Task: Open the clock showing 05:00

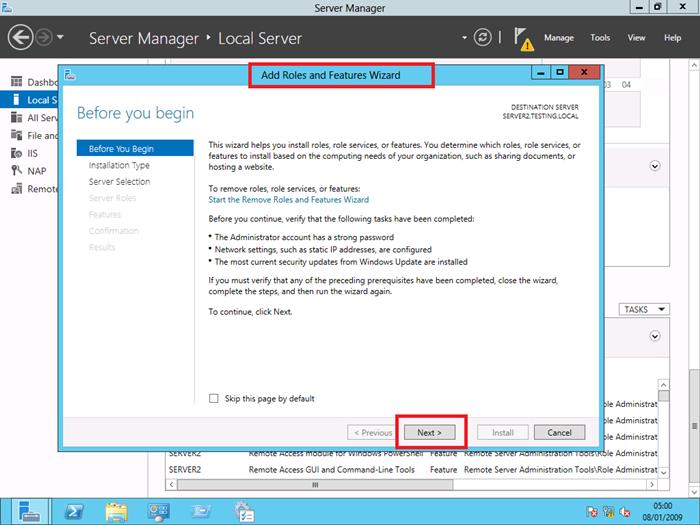Action: click(662, 512)
